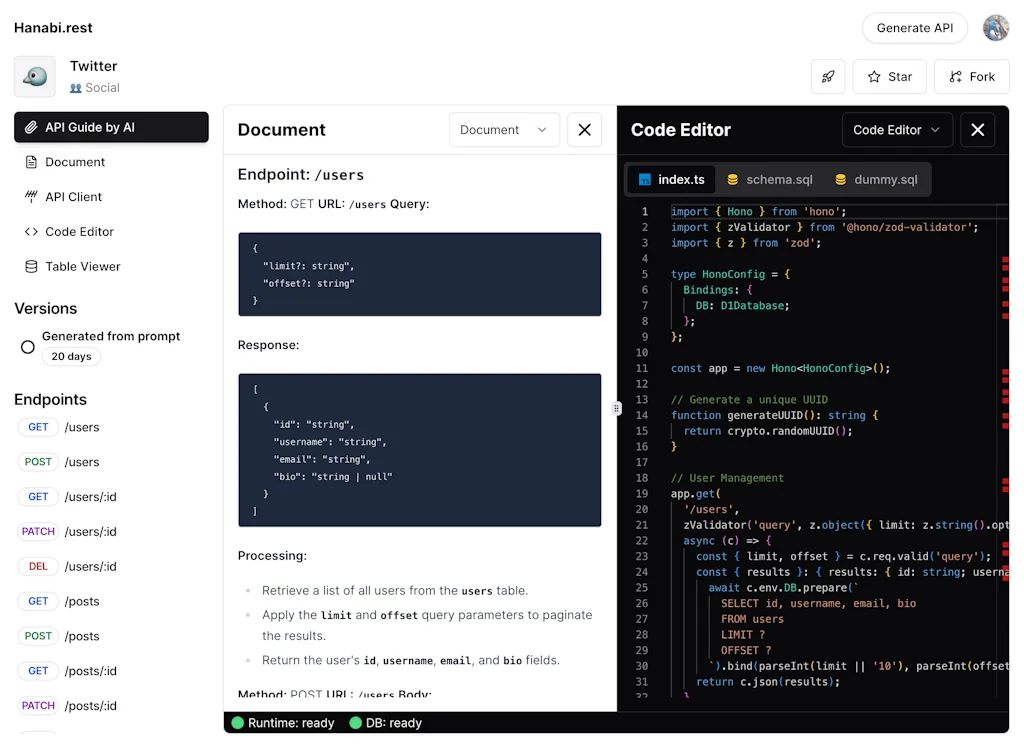Image resolution: width=1024 pixels, height=748 pixels.
Task: Switch to the dummy.sql tab
Action: point(875,180)
